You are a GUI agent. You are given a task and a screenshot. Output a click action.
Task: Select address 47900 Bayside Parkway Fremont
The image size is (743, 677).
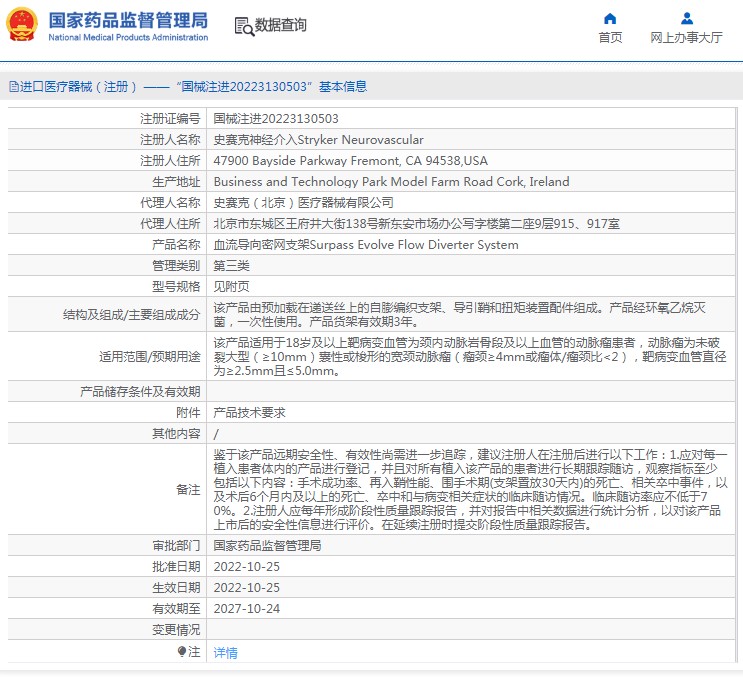click(x=350, y=161)
